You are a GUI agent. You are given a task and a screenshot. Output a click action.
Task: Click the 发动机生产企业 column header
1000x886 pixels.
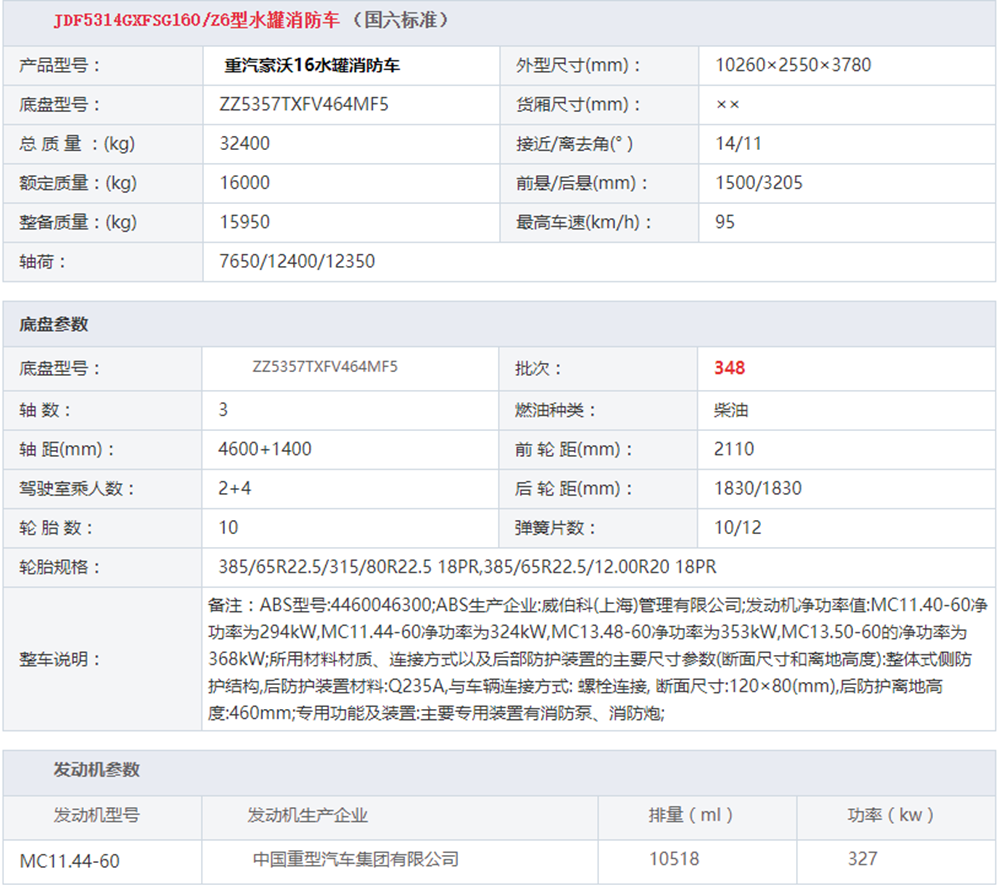tap(307, 815)
